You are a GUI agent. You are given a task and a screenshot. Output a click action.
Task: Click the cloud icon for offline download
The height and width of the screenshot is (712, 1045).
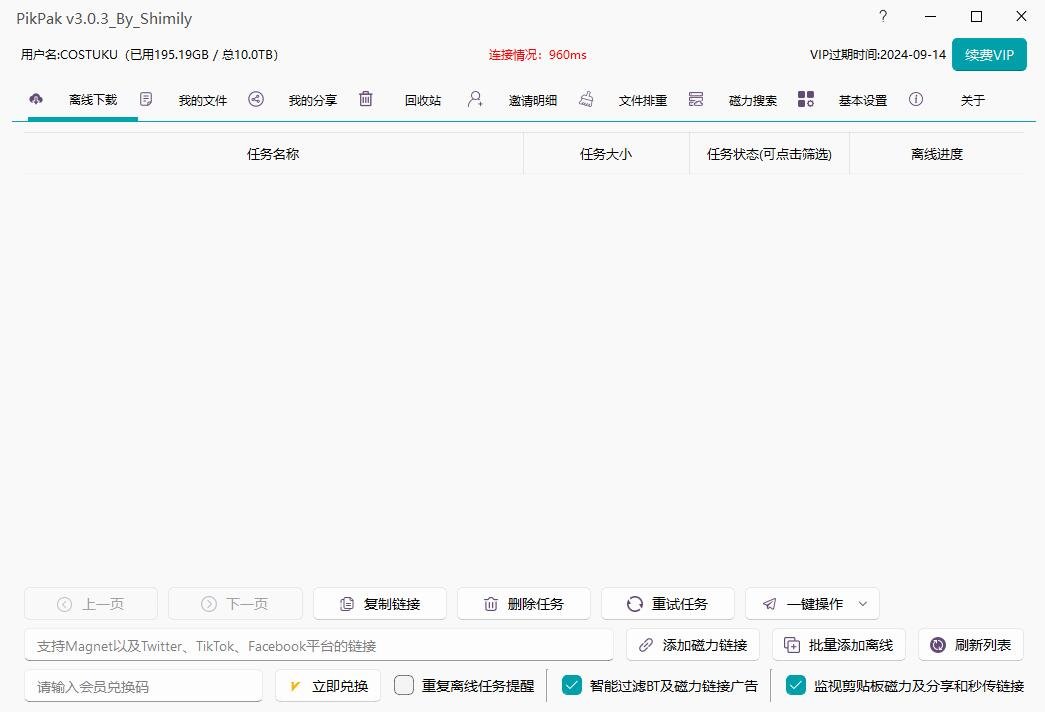pyautogui.click(x=36, y=99)
